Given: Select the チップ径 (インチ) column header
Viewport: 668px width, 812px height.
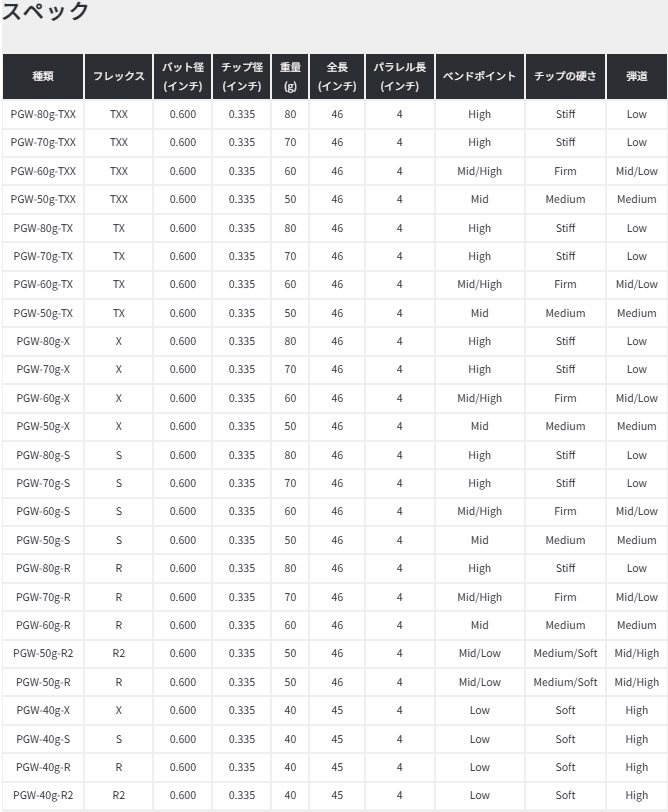Looking at the screenshot, I should tap(242, 76).
